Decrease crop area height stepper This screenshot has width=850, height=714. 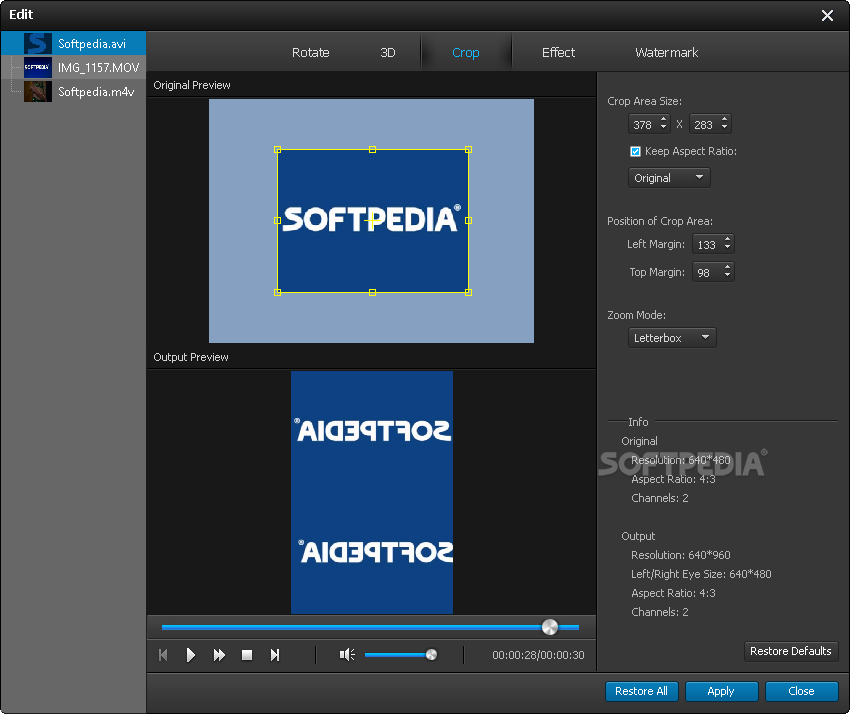[725, 128]
